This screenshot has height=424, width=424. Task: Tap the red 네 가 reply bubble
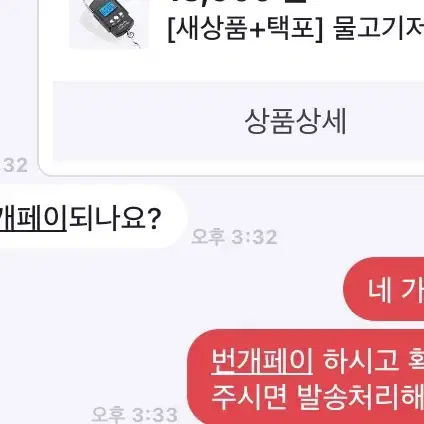click(x=384, y=289)
